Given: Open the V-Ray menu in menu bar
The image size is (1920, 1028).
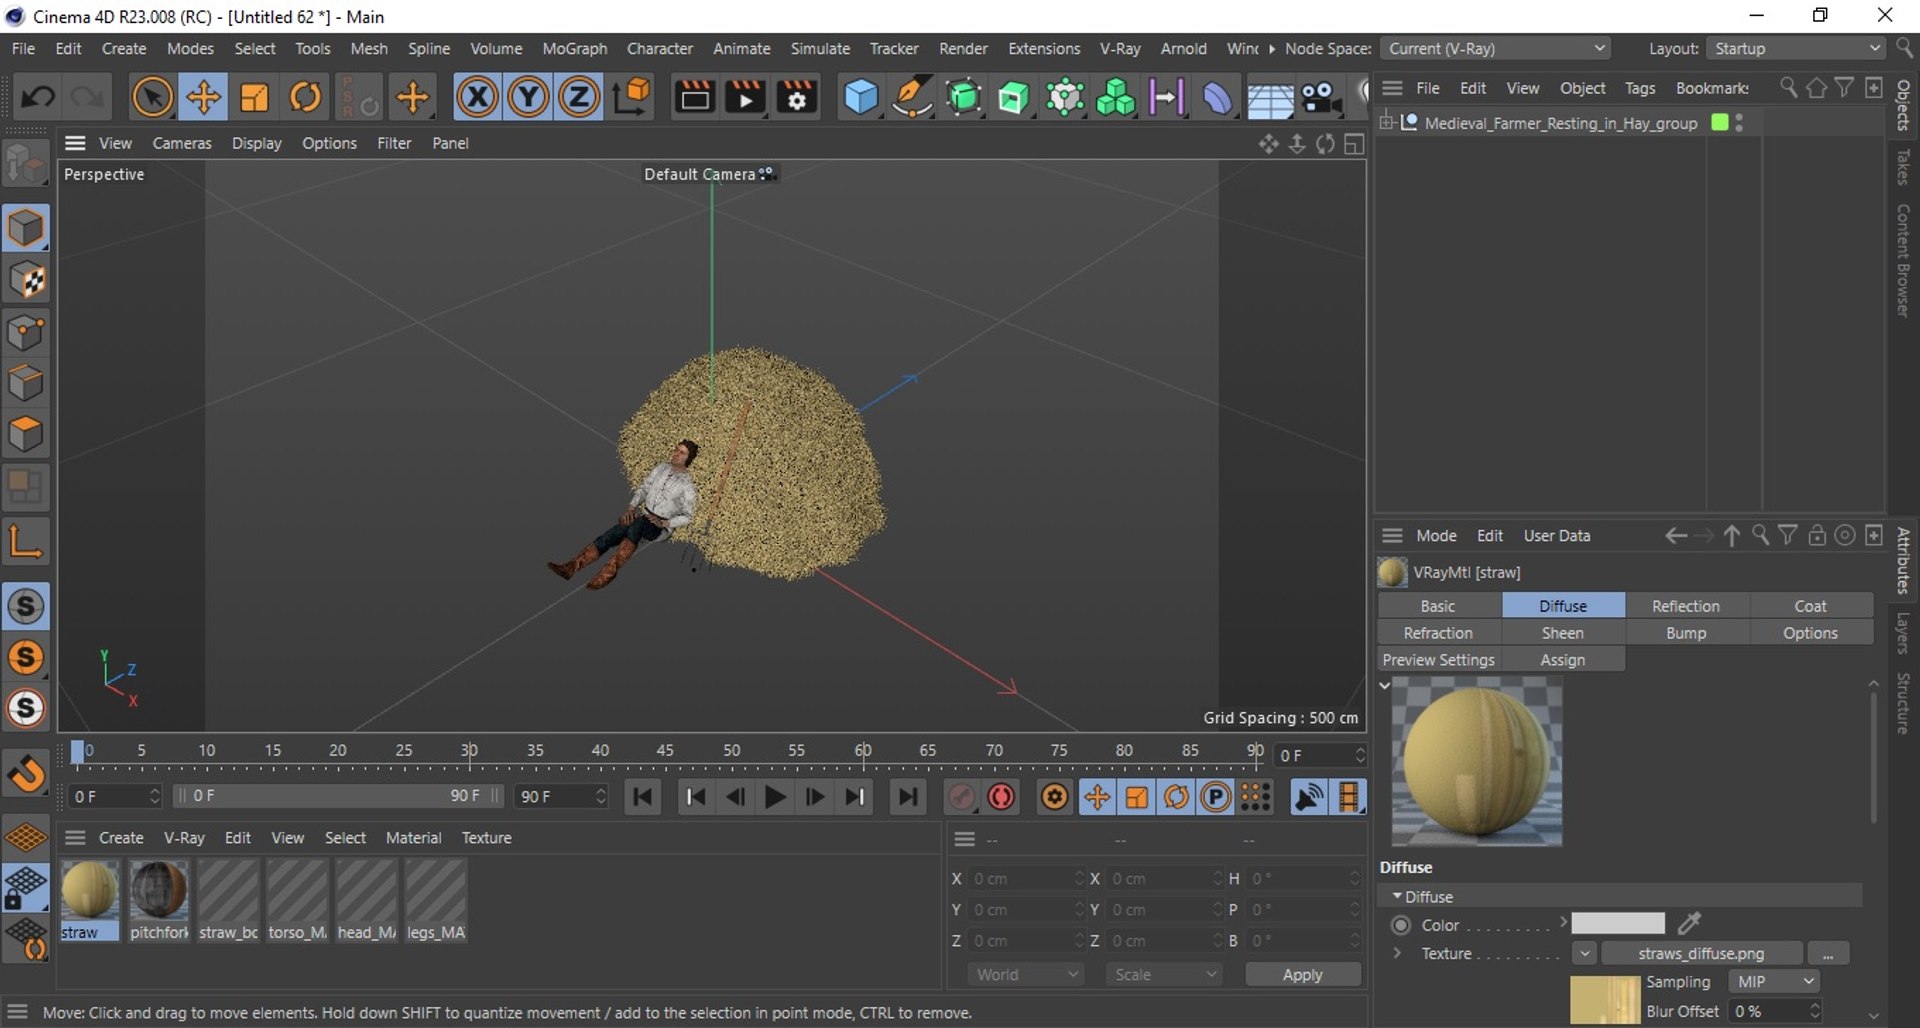Looking at the screenshot, I should (1120, 48).
